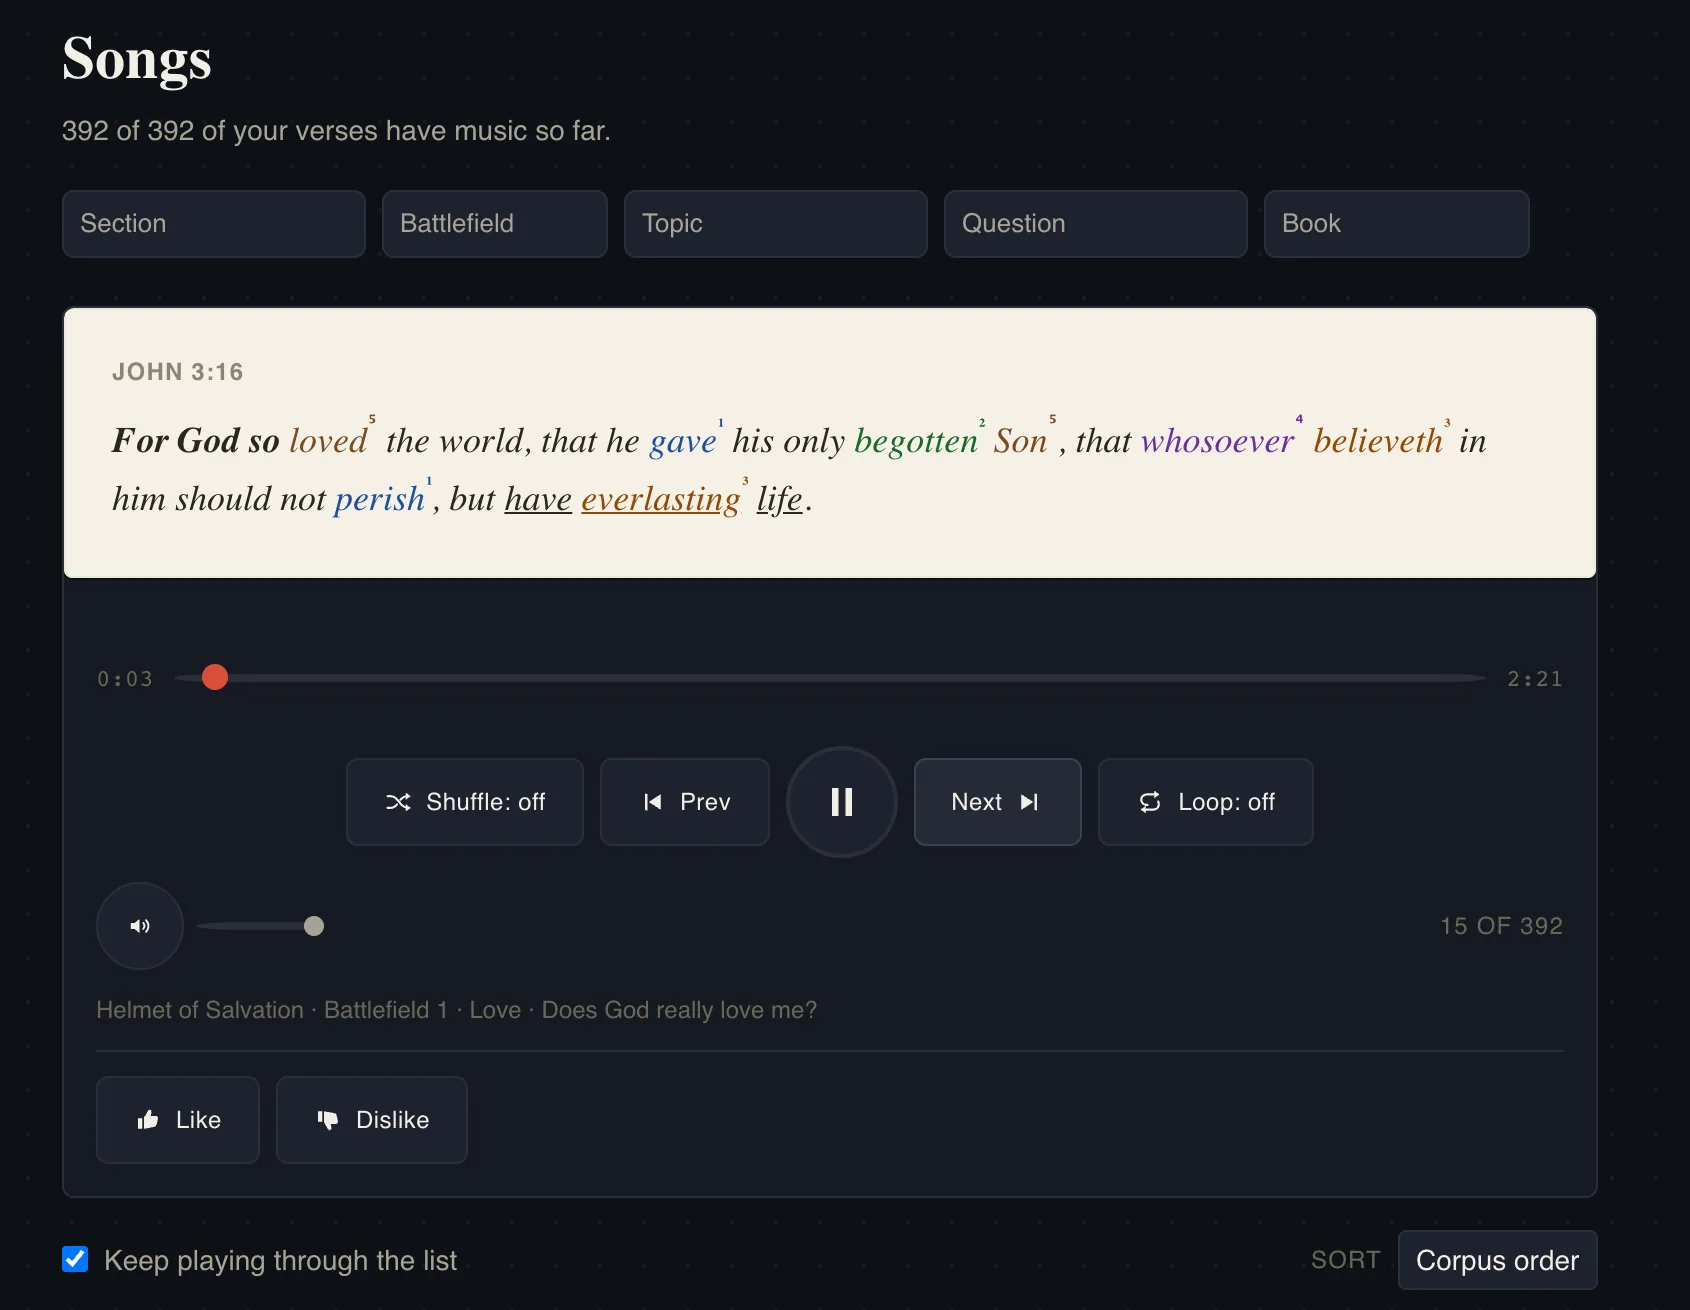Viewport: 1690px width, 1310px height.
Task: Click the purple word 'whosoever'
Action: (x=1217, y=441)
